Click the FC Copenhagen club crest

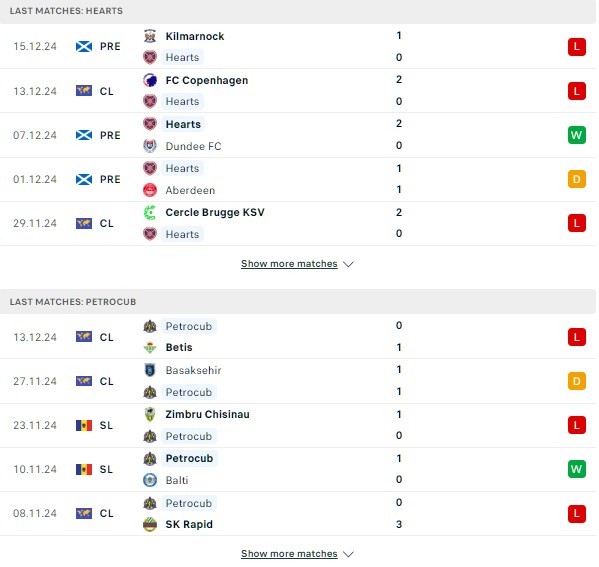[150, 80]
